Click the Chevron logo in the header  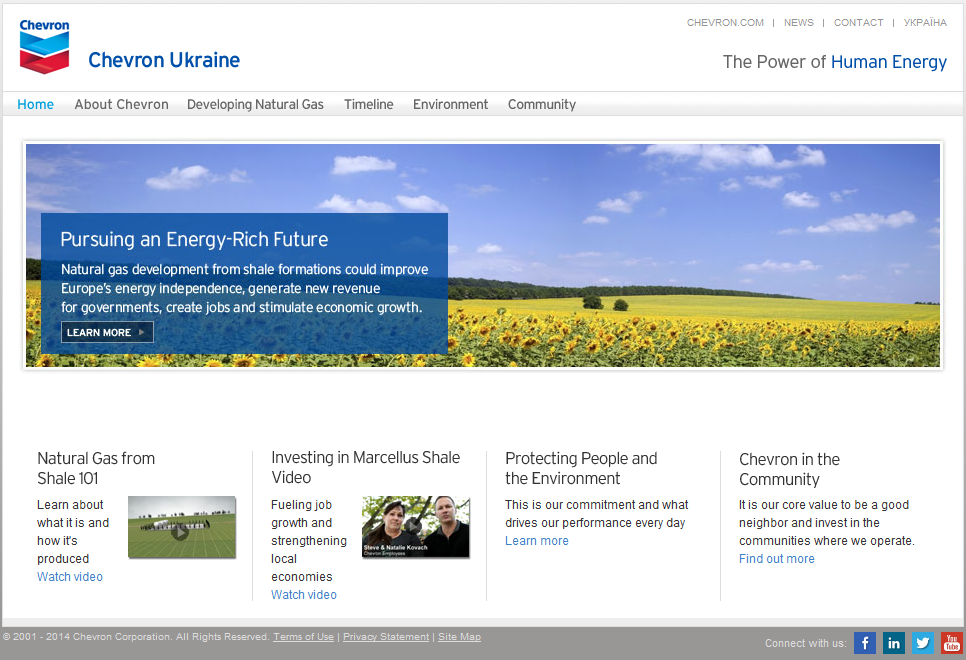pos(44,46)
